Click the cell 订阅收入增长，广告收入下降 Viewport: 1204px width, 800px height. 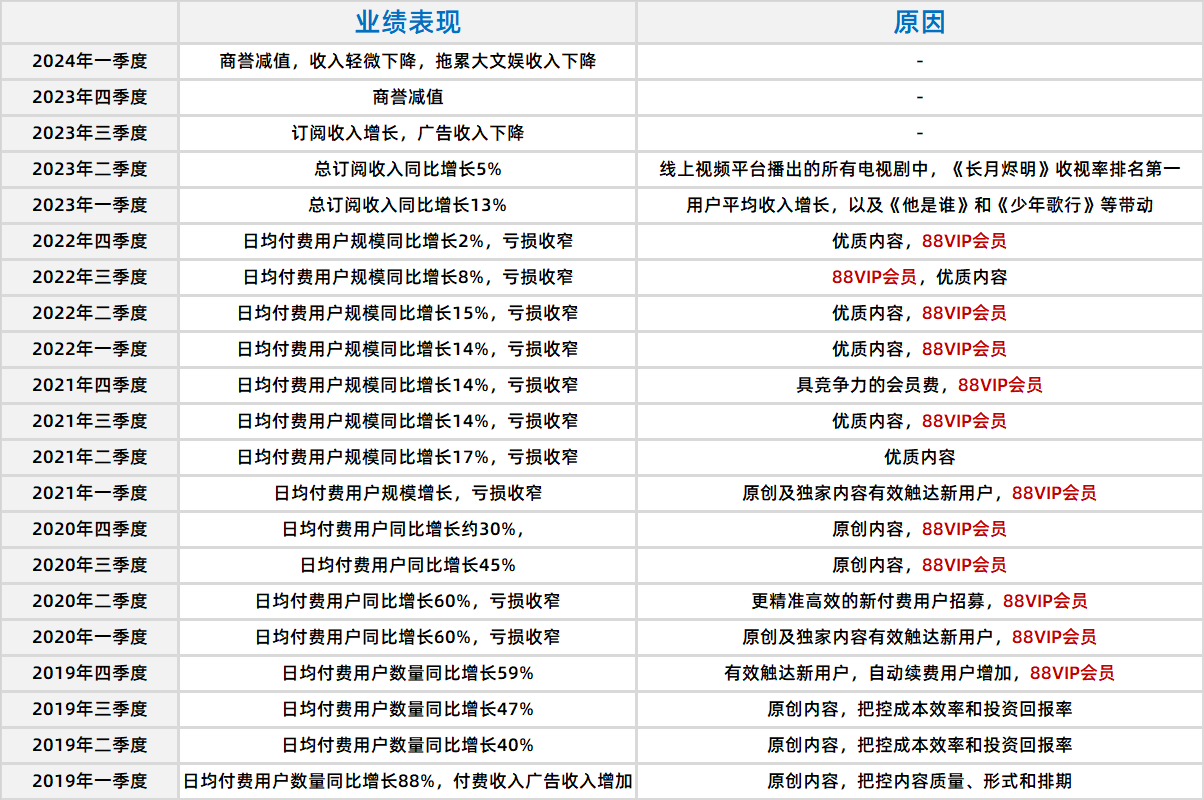pyautogui.click(x=408, y=133)
